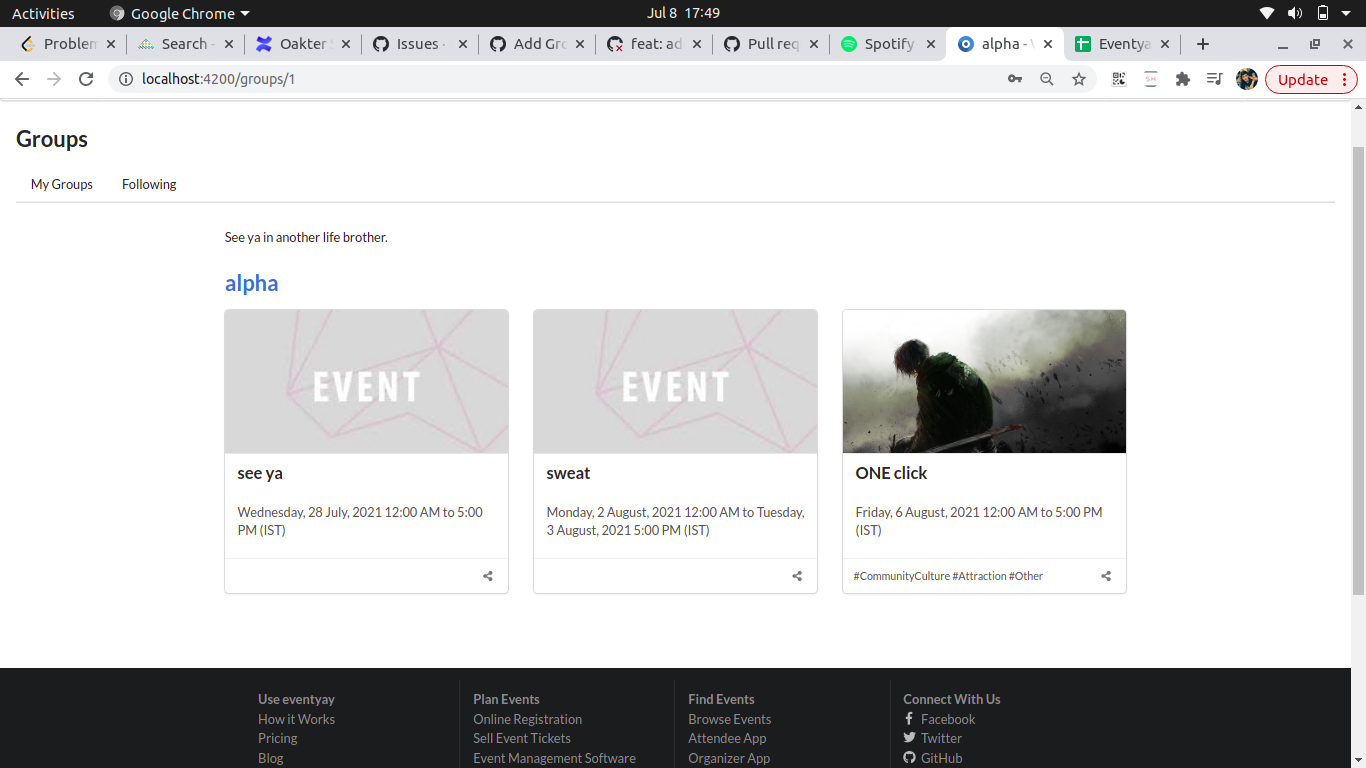Open the clock showing Jul 8 17:49
Screen dimensions: 1366x768
point(683,13)
